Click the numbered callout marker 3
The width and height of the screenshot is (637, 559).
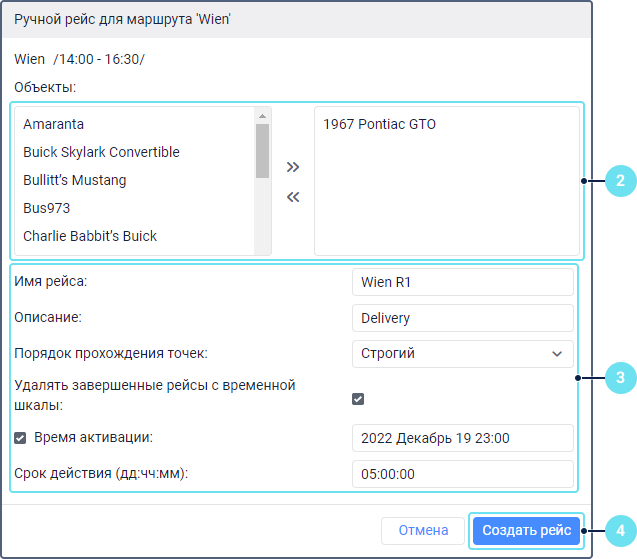point(619,378)
